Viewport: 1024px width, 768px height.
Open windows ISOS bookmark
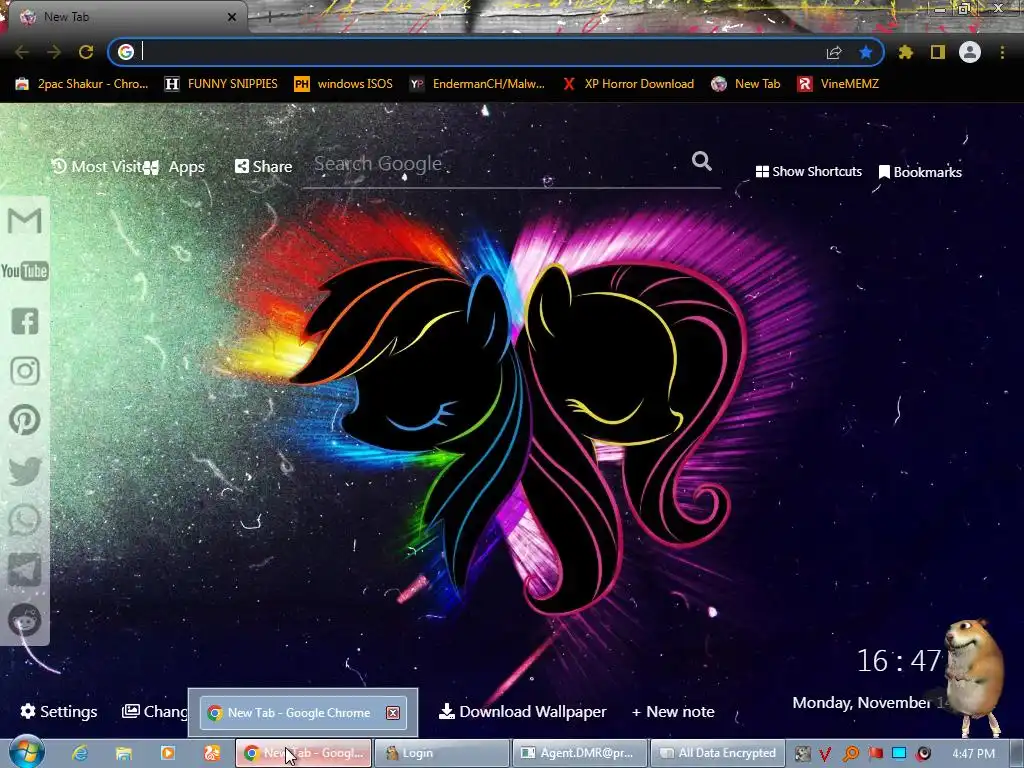344,84
